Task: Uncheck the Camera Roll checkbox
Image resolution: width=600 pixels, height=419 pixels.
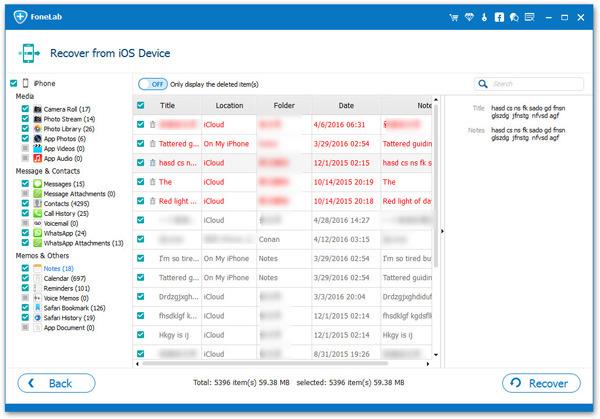Action: tap(25, 109)
